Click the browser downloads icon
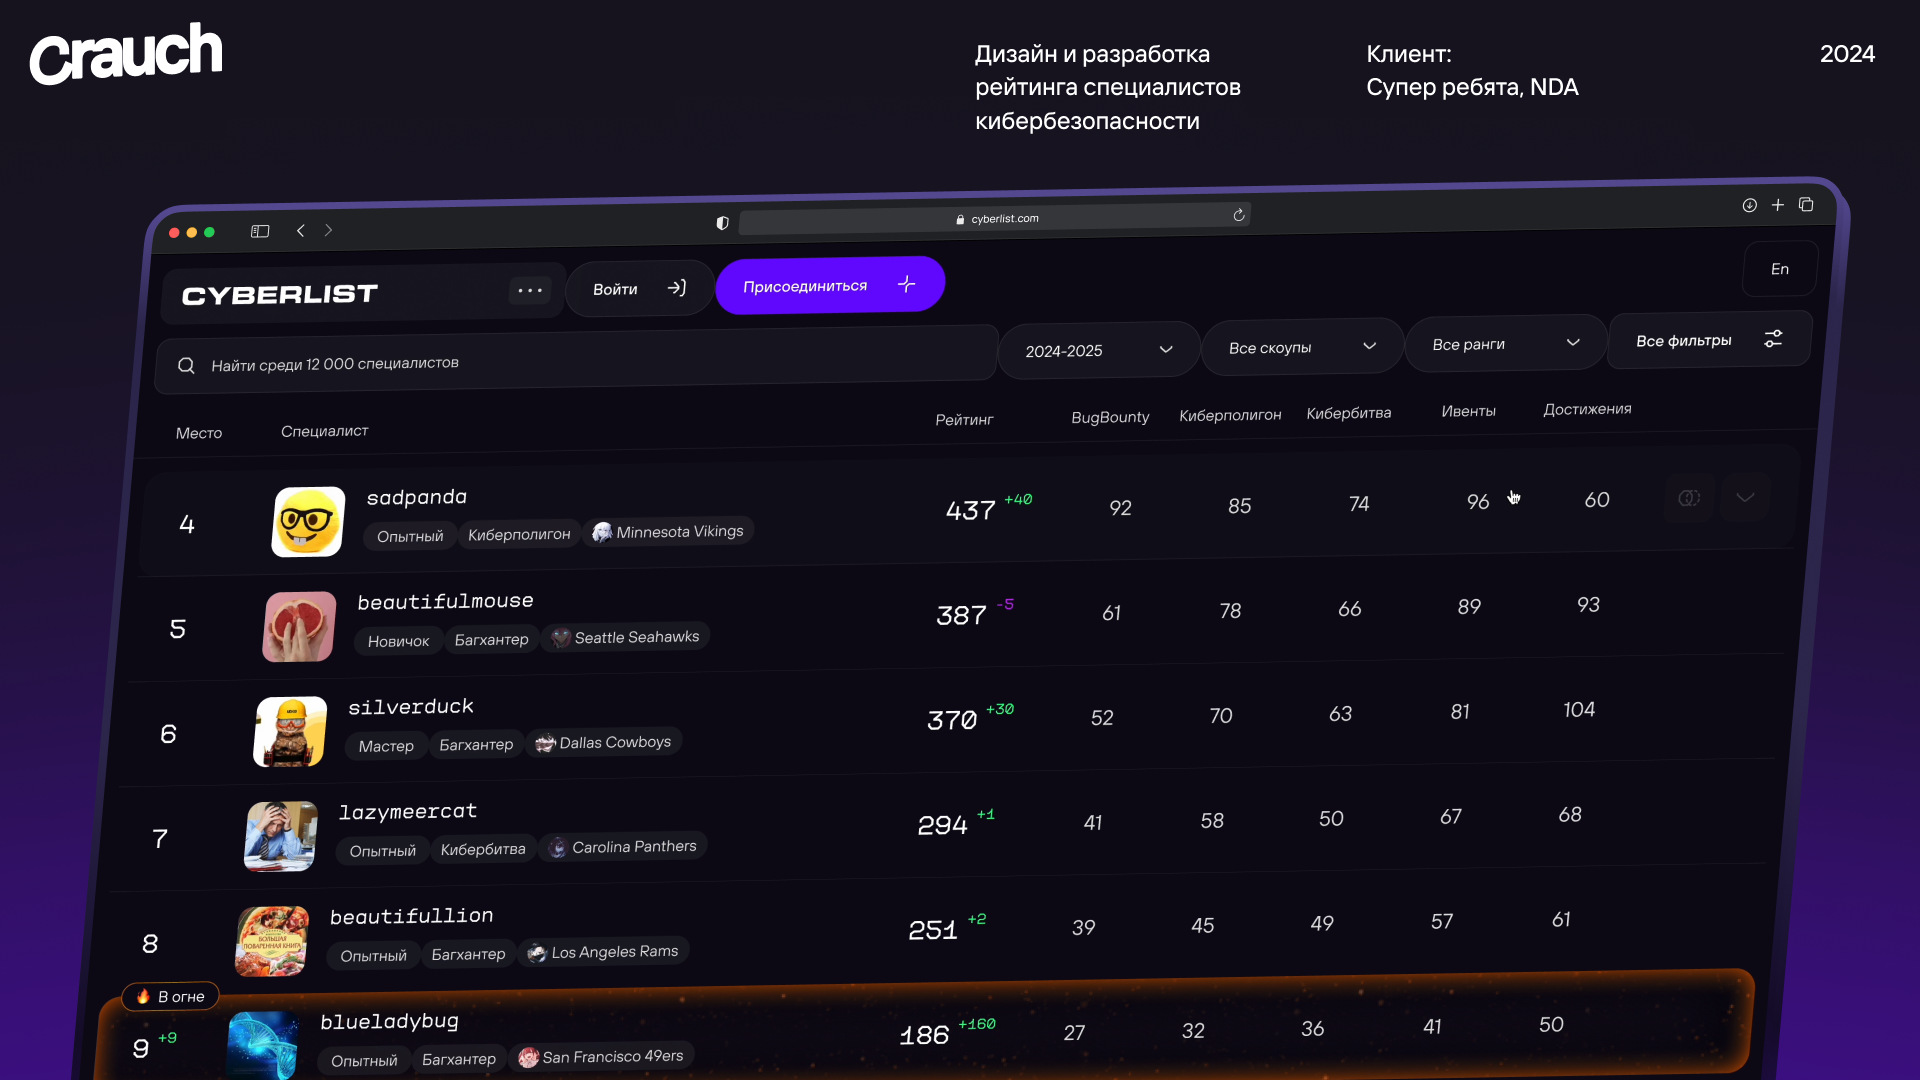Screen dimensions: 1920x1080 point(1749,205)
